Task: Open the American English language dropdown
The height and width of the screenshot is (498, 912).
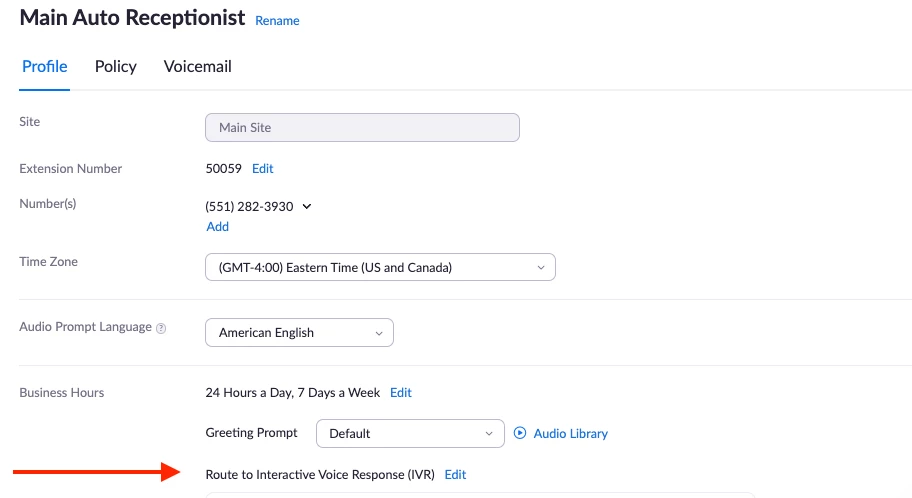Action: tap(299, 333)
